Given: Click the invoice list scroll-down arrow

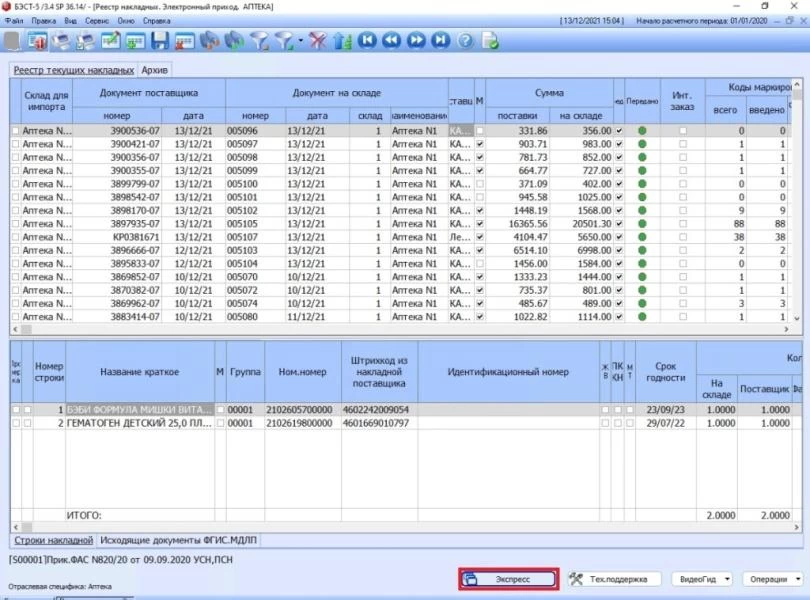Looking at the screenshot, I should 797,318.
